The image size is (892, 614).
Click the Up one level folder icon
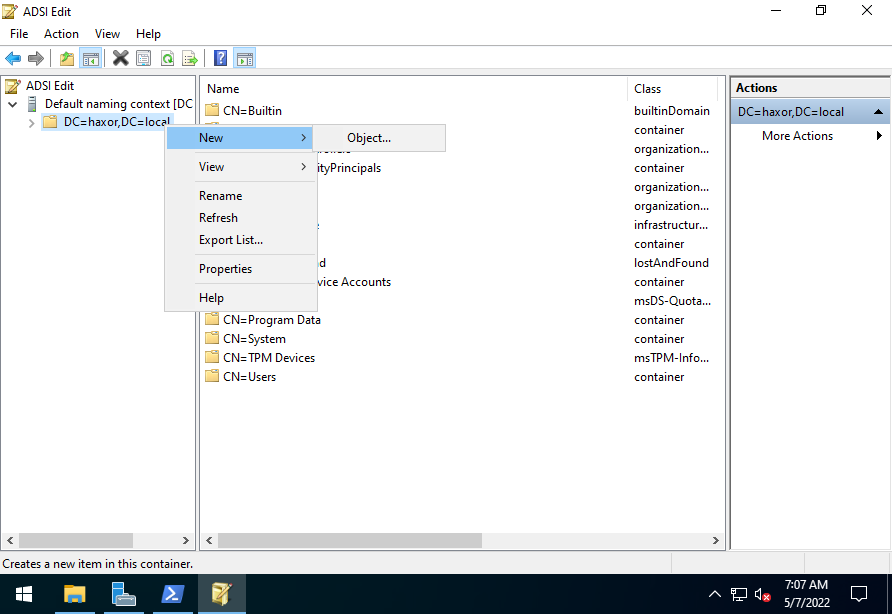click(x=67, y=58)
